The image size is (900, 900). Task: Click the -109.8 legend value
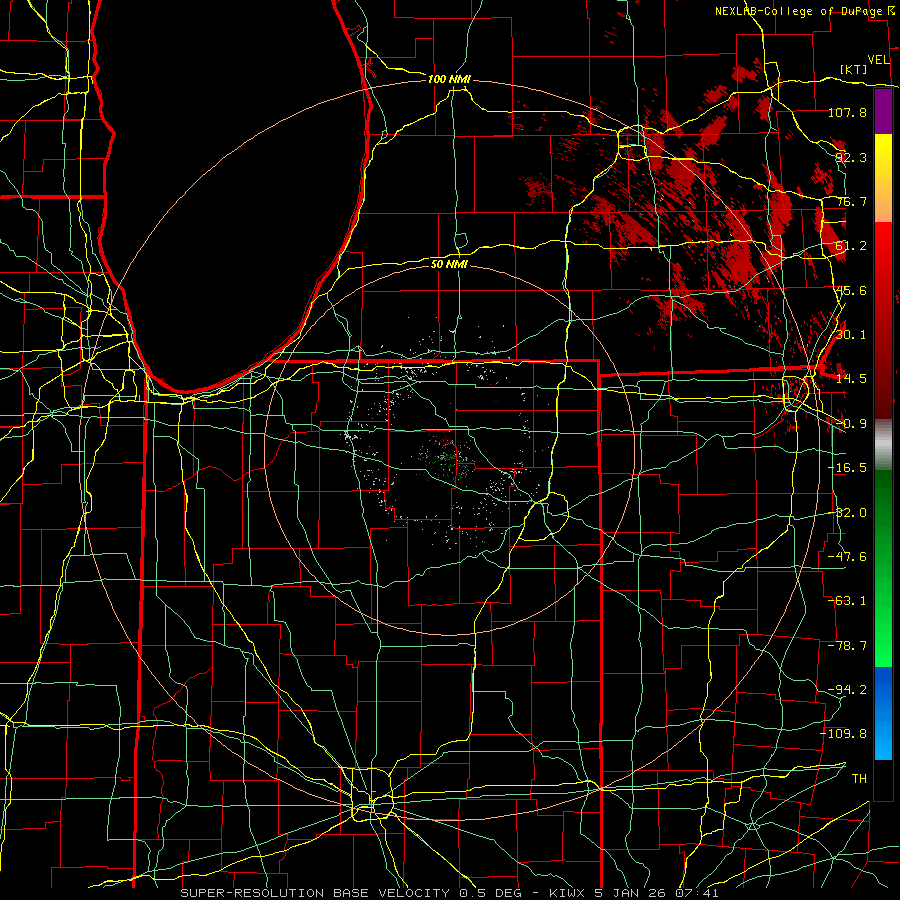[x=843, y=734]
